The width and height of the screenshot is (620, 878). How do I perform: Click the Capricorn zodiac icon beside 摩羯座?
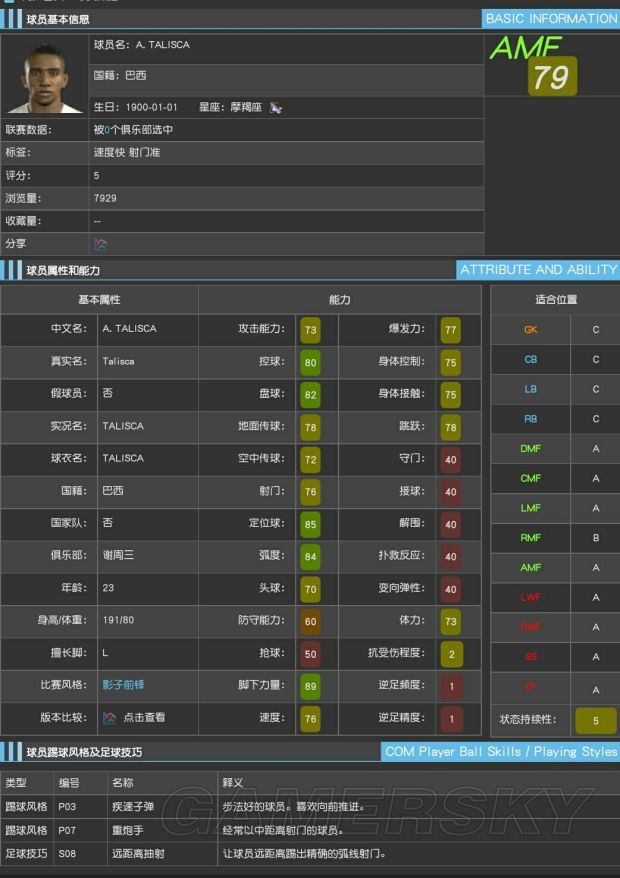click(x=275, y=108)
